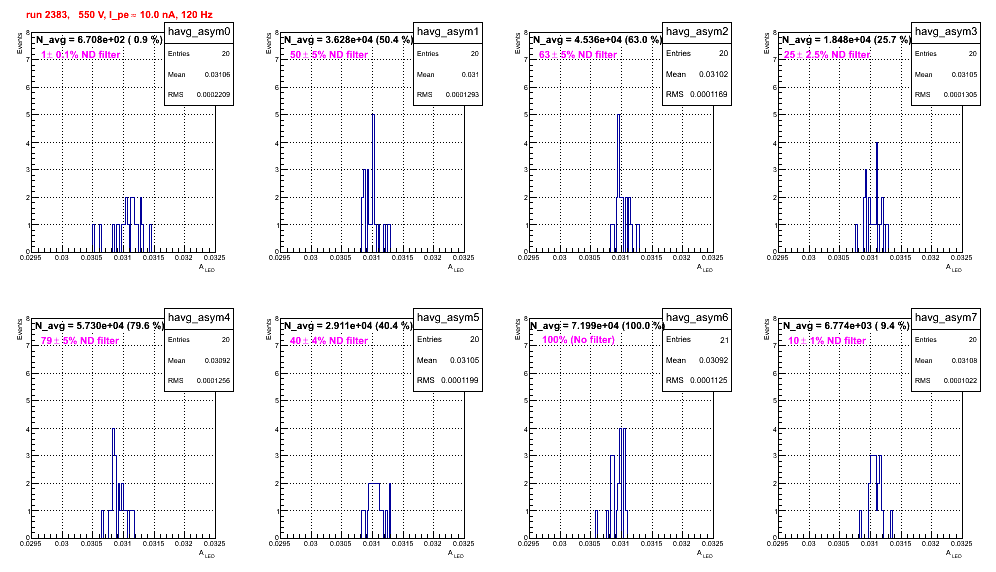Click the red run 2383 header text
Image resolution: width=996 pixels, height=572 pixels.
pos(119,14)
